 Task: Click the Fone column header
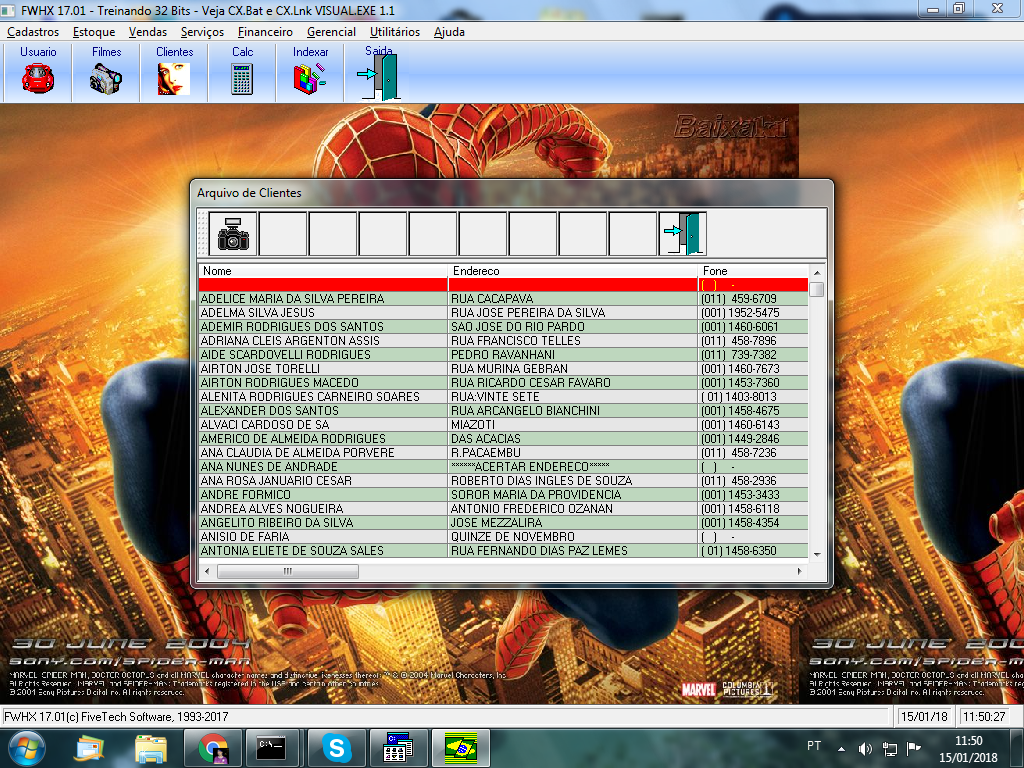pos(753,271)
